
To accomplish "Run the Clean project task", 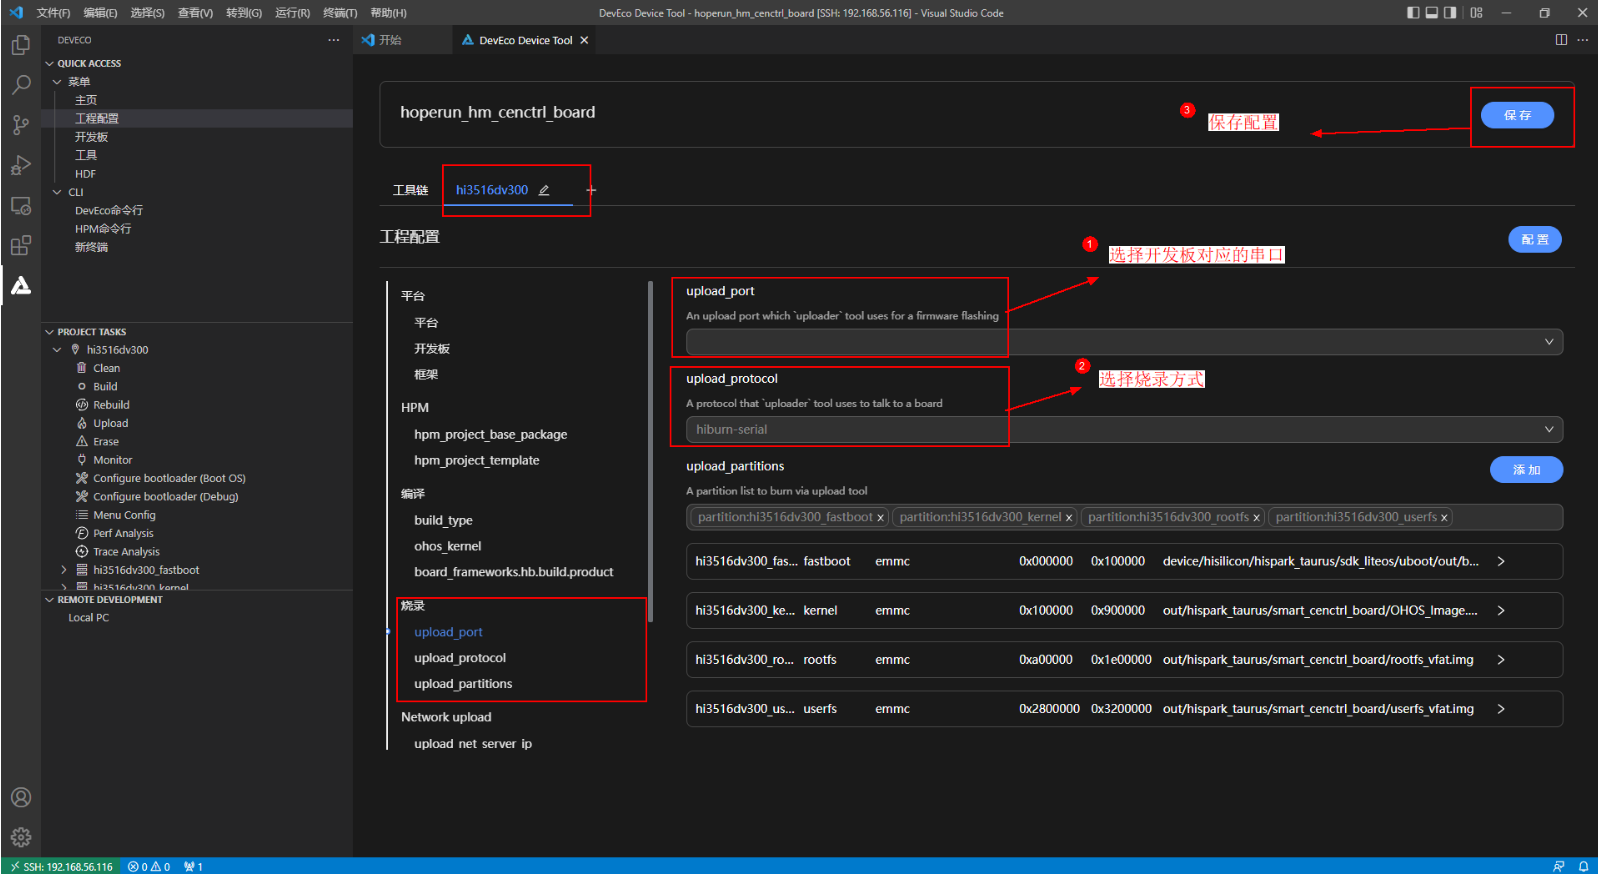I will (106, 369).
